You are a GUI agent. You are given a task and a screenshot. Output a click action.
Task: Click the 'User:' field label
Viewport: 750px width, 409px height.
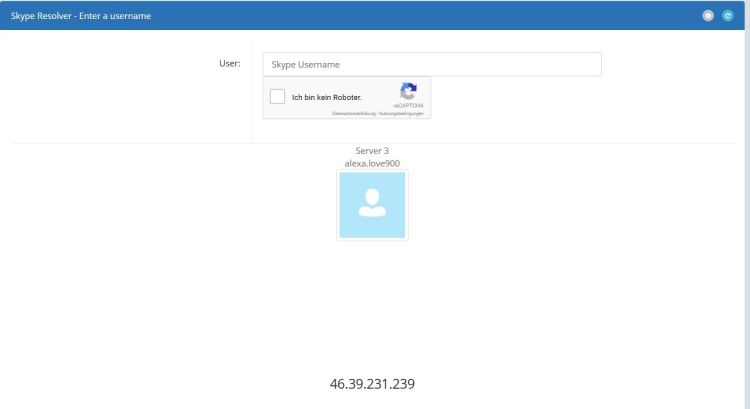(x=230, y=63)
